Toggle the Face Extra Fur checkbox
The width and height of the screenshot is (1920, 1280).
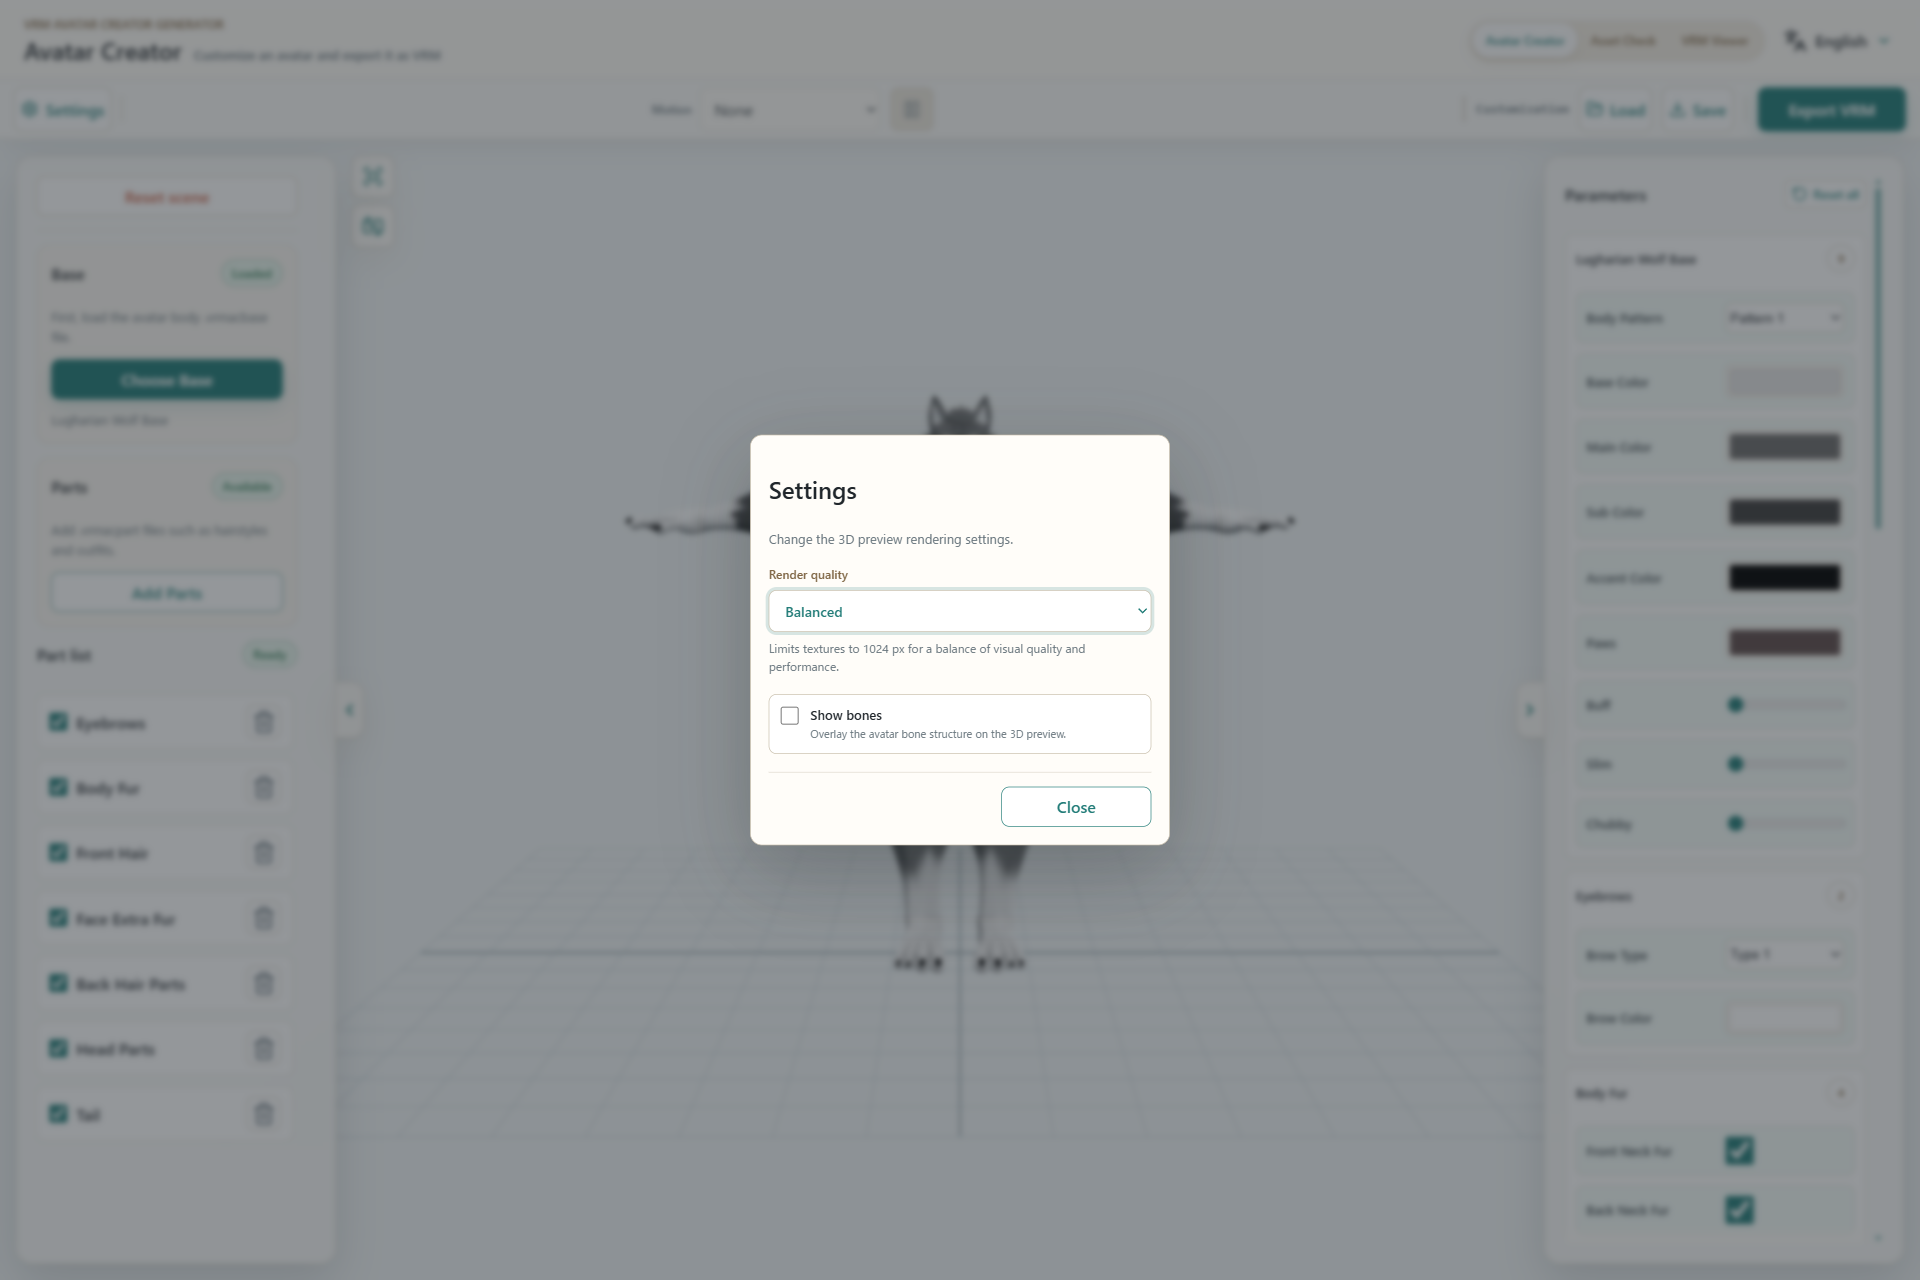(x=58, y=918)
